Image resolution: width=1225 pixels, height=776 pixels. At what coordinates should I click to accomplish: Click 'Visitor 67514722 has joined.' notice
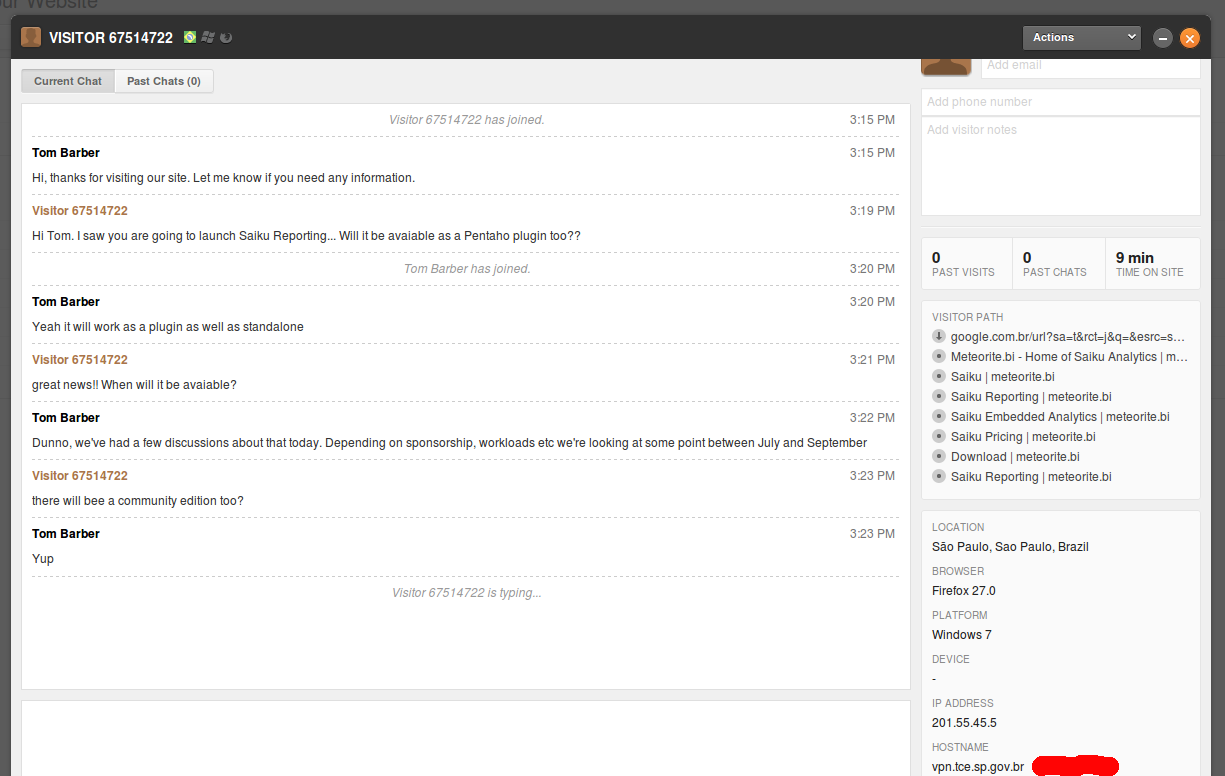466,120
